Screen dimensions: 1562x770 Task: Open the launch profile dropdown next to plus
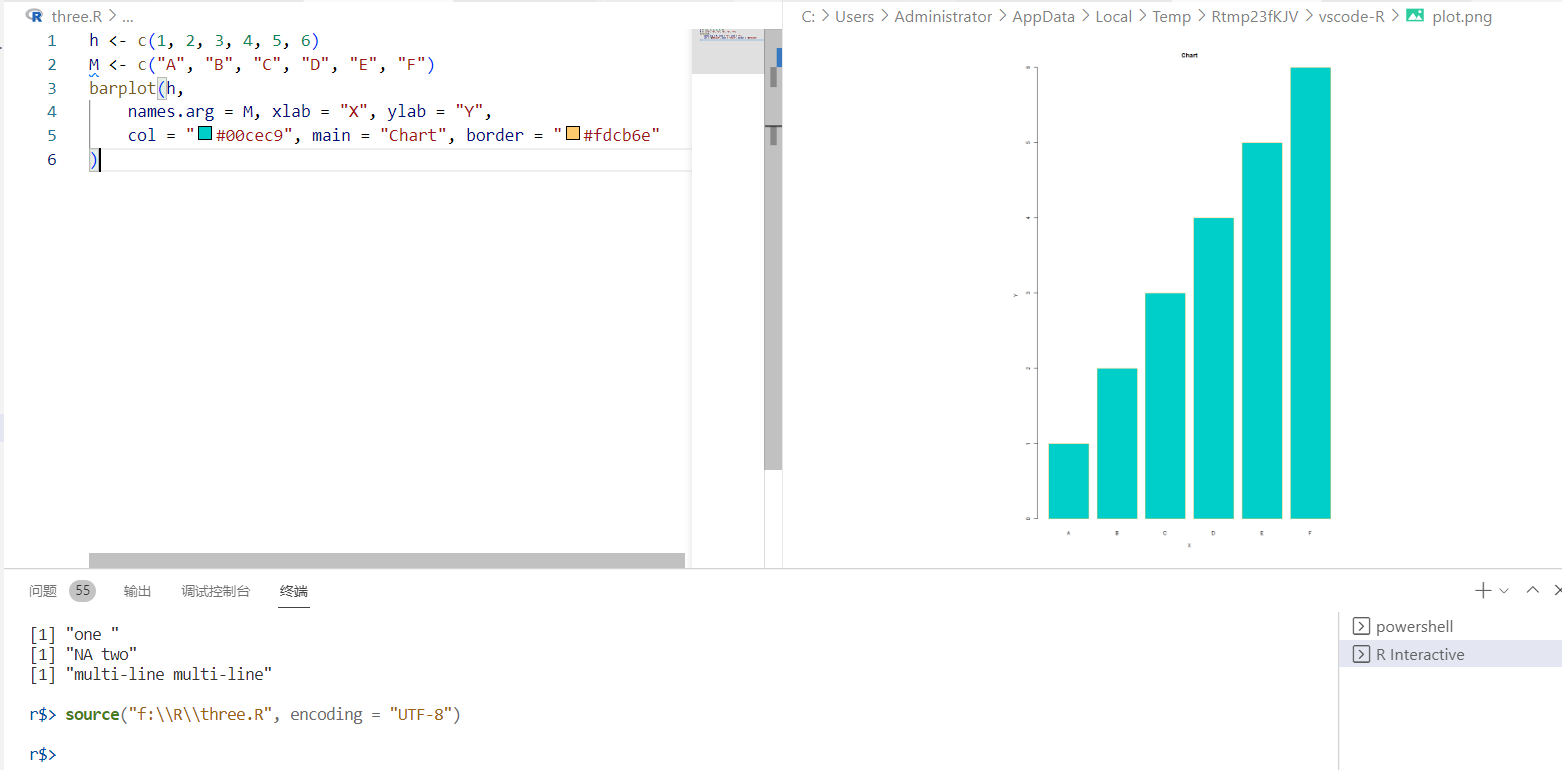1504,591
